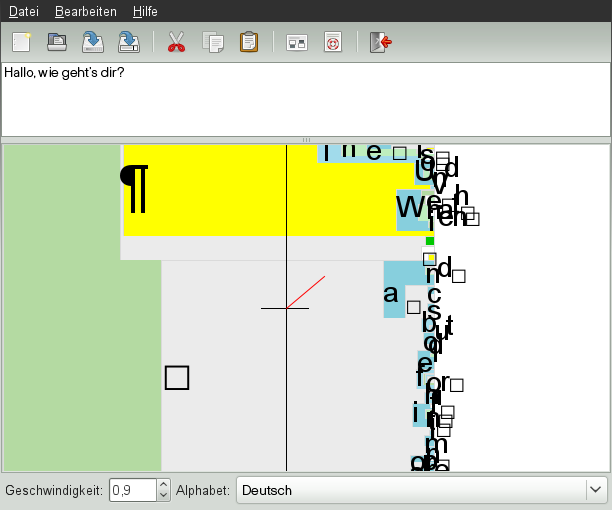Increase Geschwindigkeit using the up arrow
This screenshot has width=612, height=510.
(164, 485)
